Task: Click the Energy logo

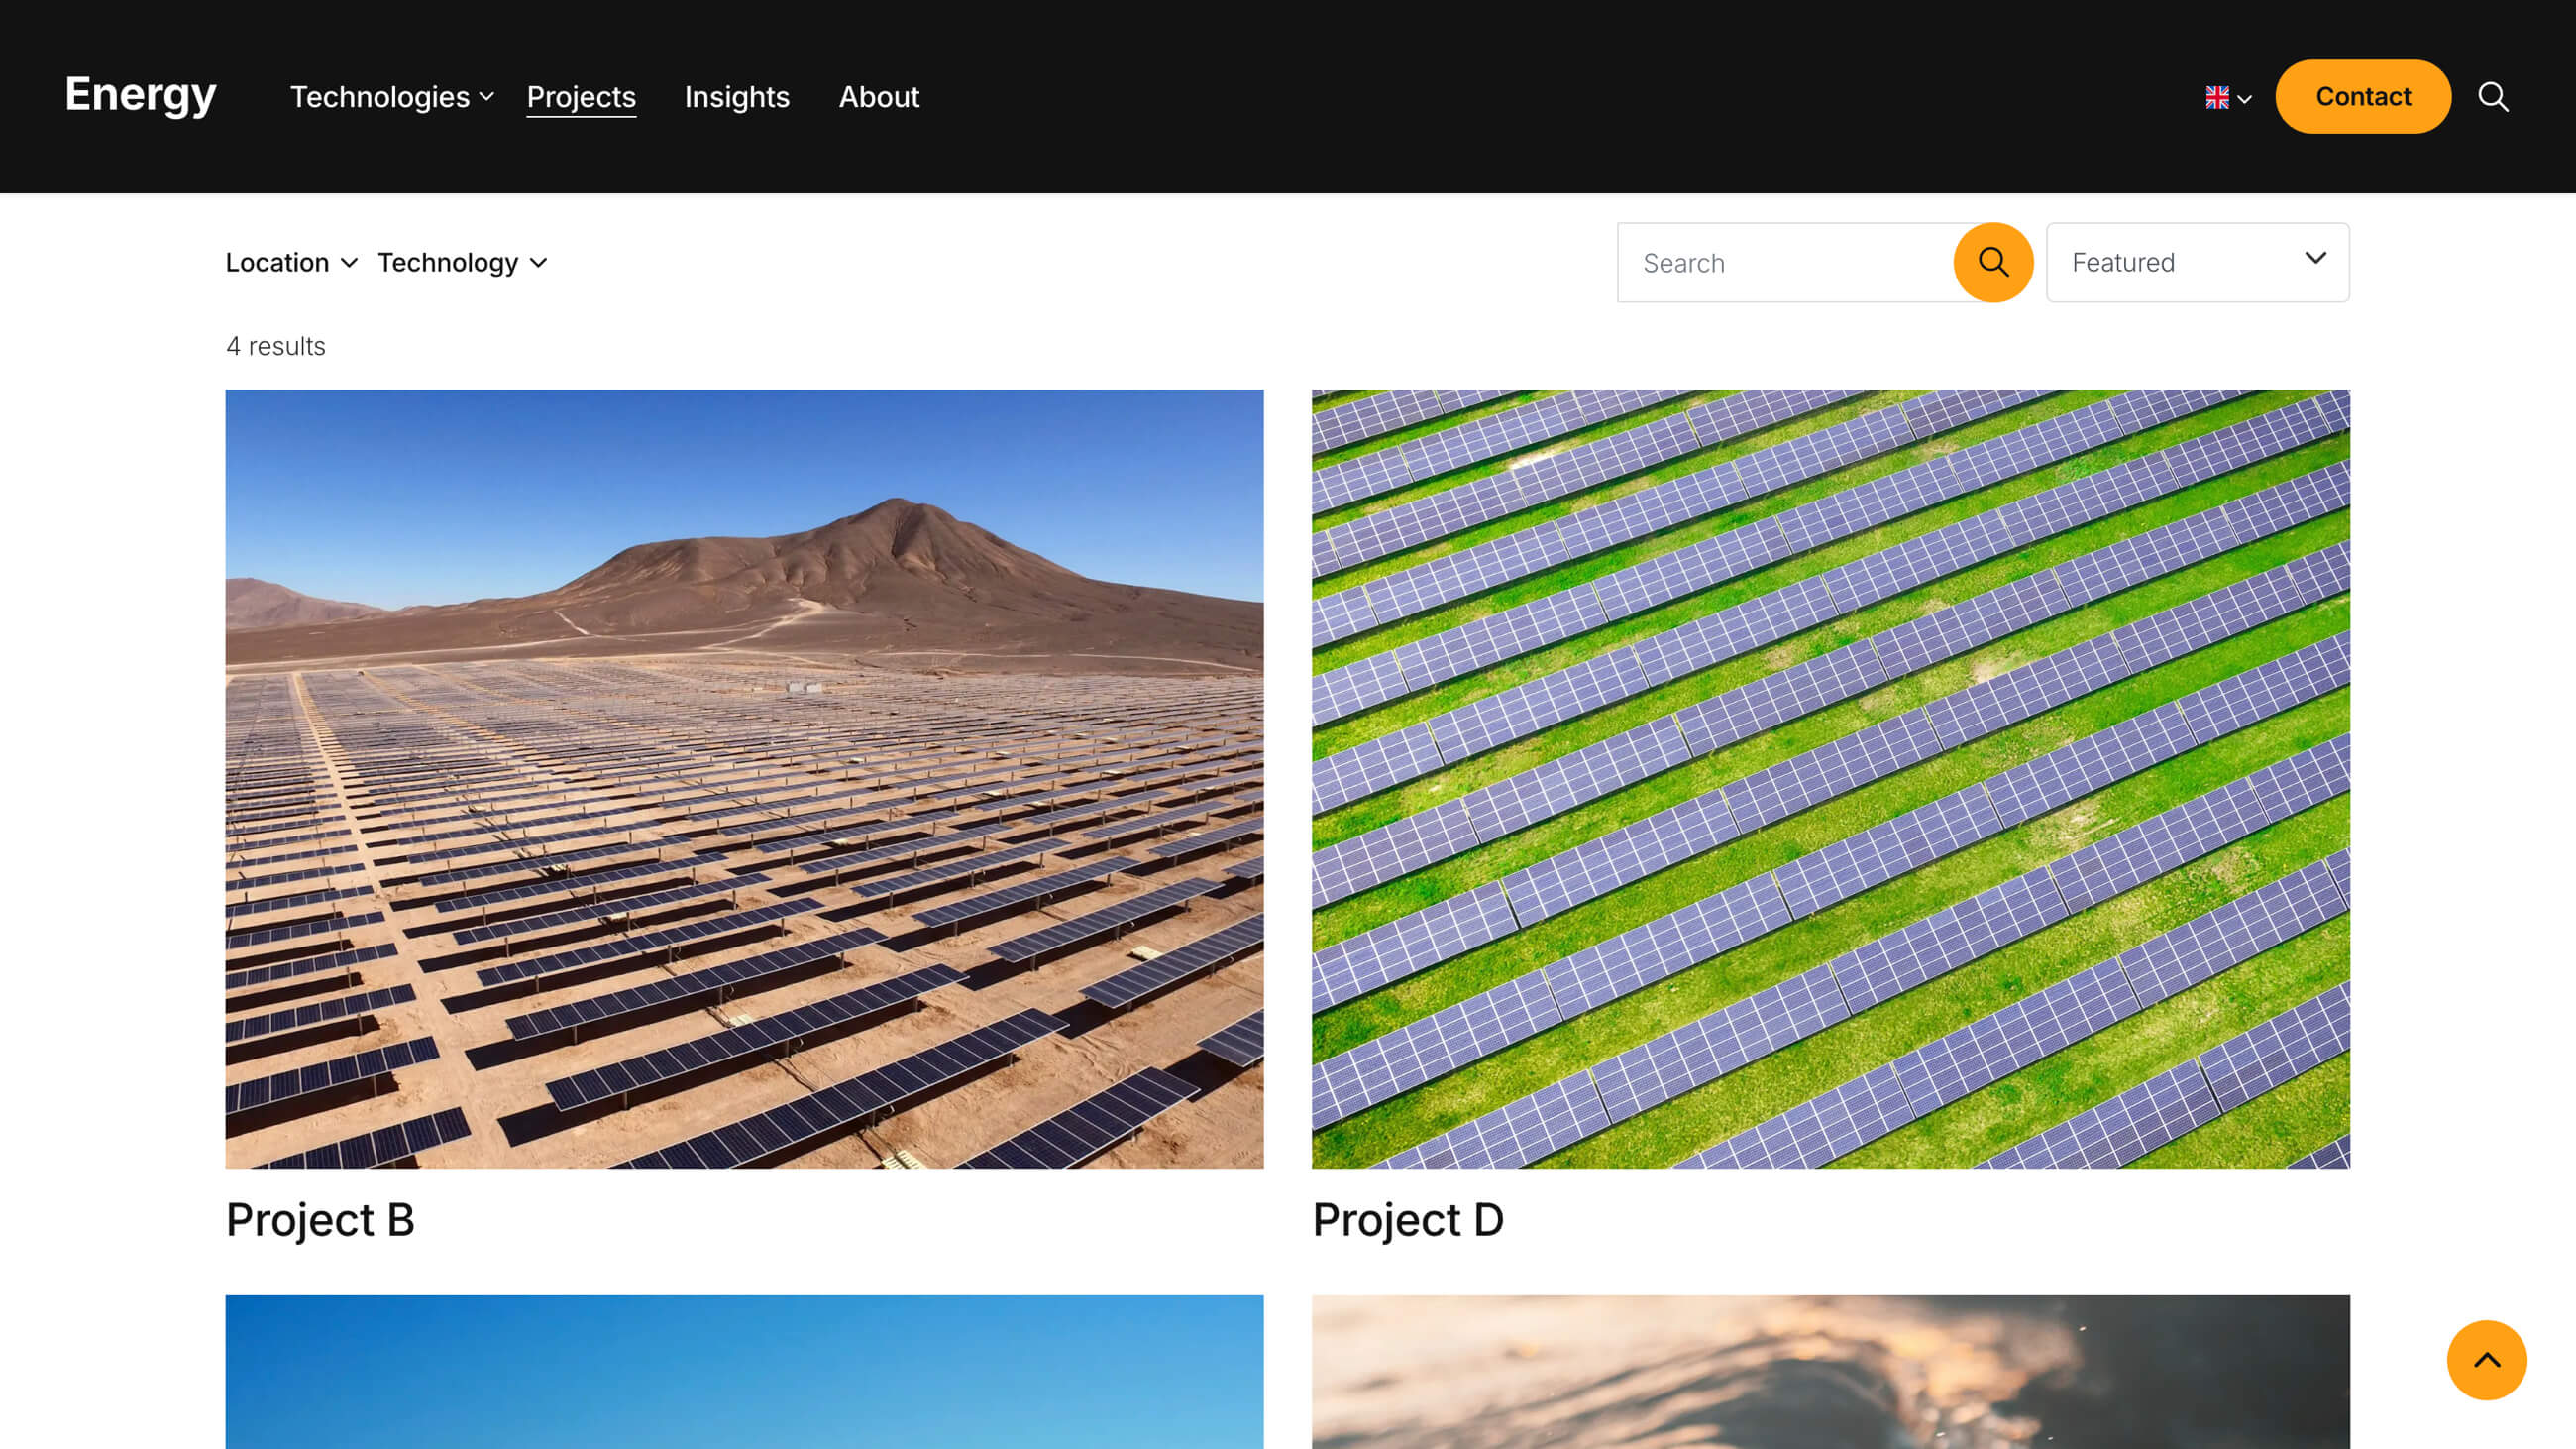Action: coord(140,95)
